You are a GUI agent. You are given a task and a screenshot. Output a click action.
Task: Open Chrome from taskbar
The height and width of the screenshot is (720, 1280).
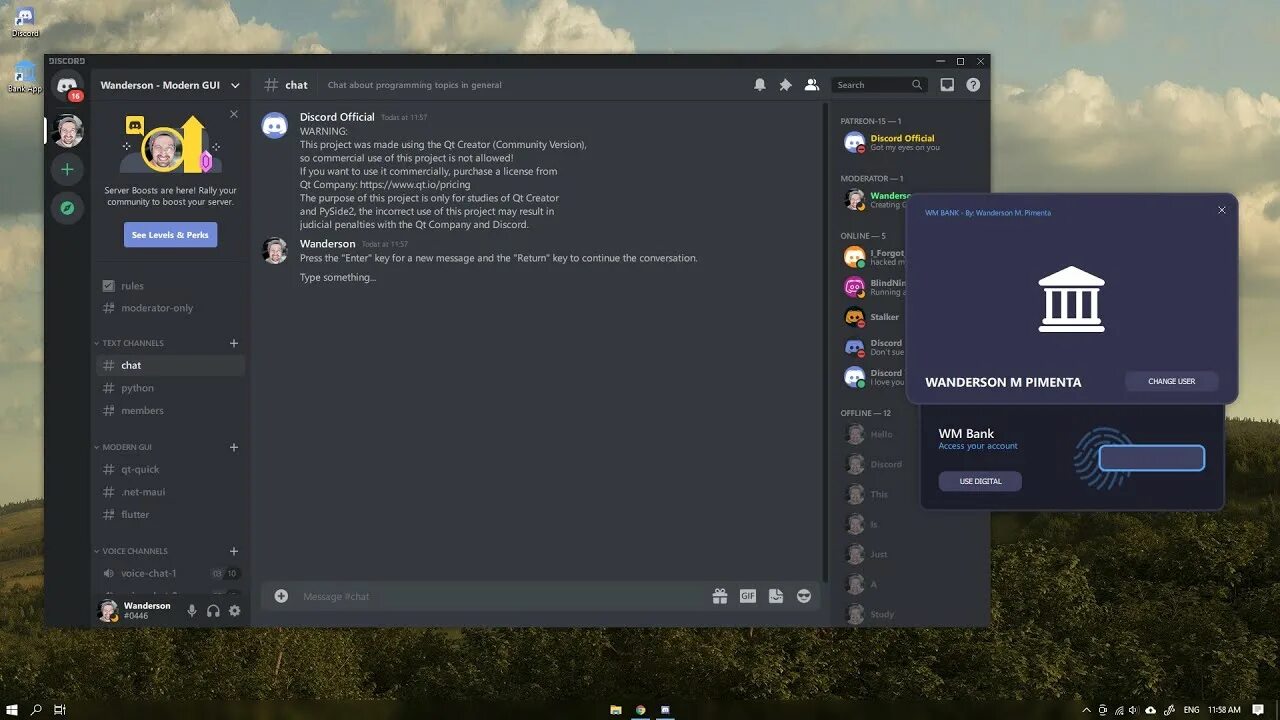(641, 709)
